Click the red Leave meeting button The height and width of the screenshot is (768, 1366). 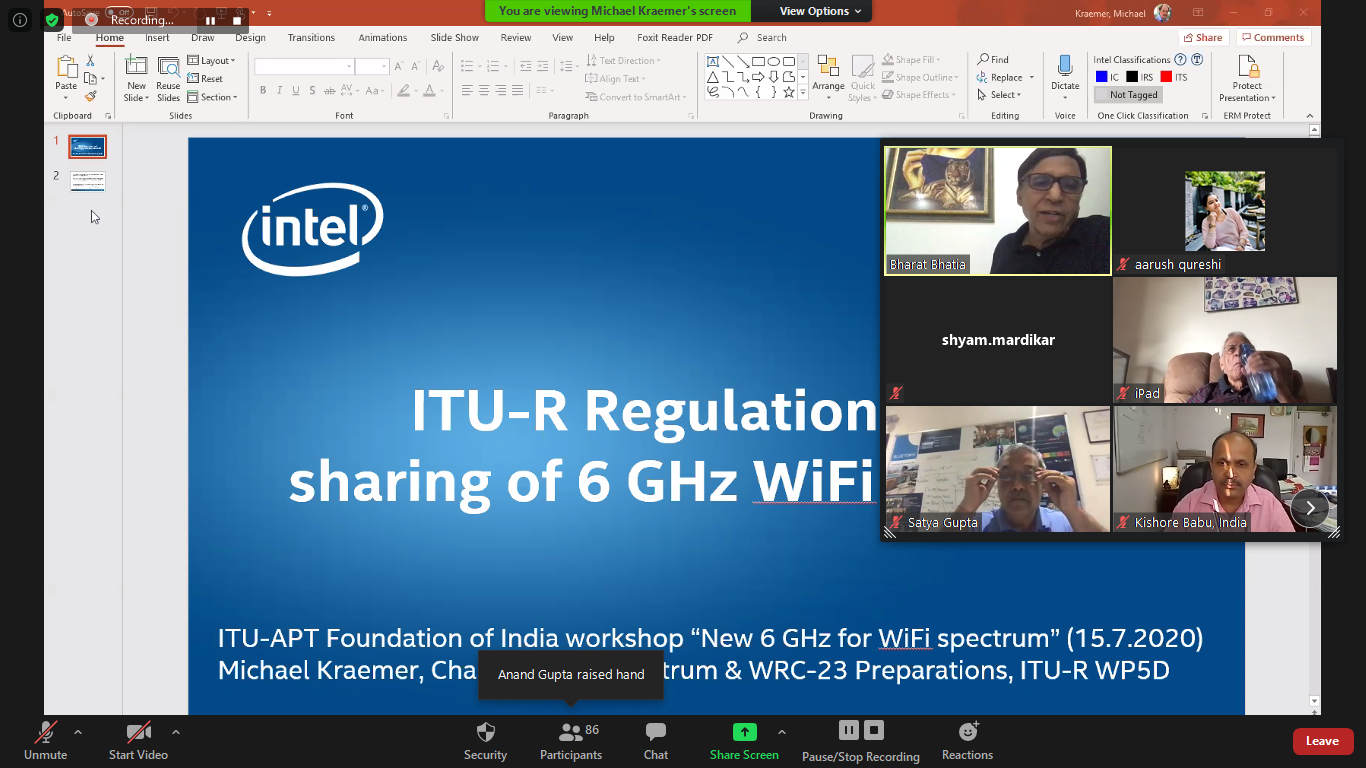[1322, 741]
